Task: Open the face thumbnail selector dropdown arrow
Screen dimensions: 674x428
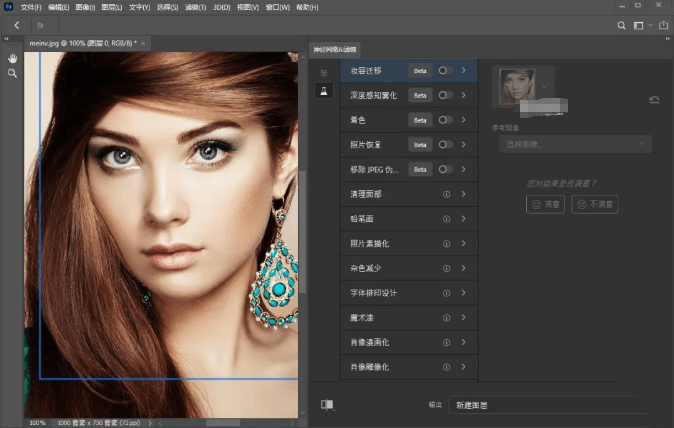Action: 545,86
